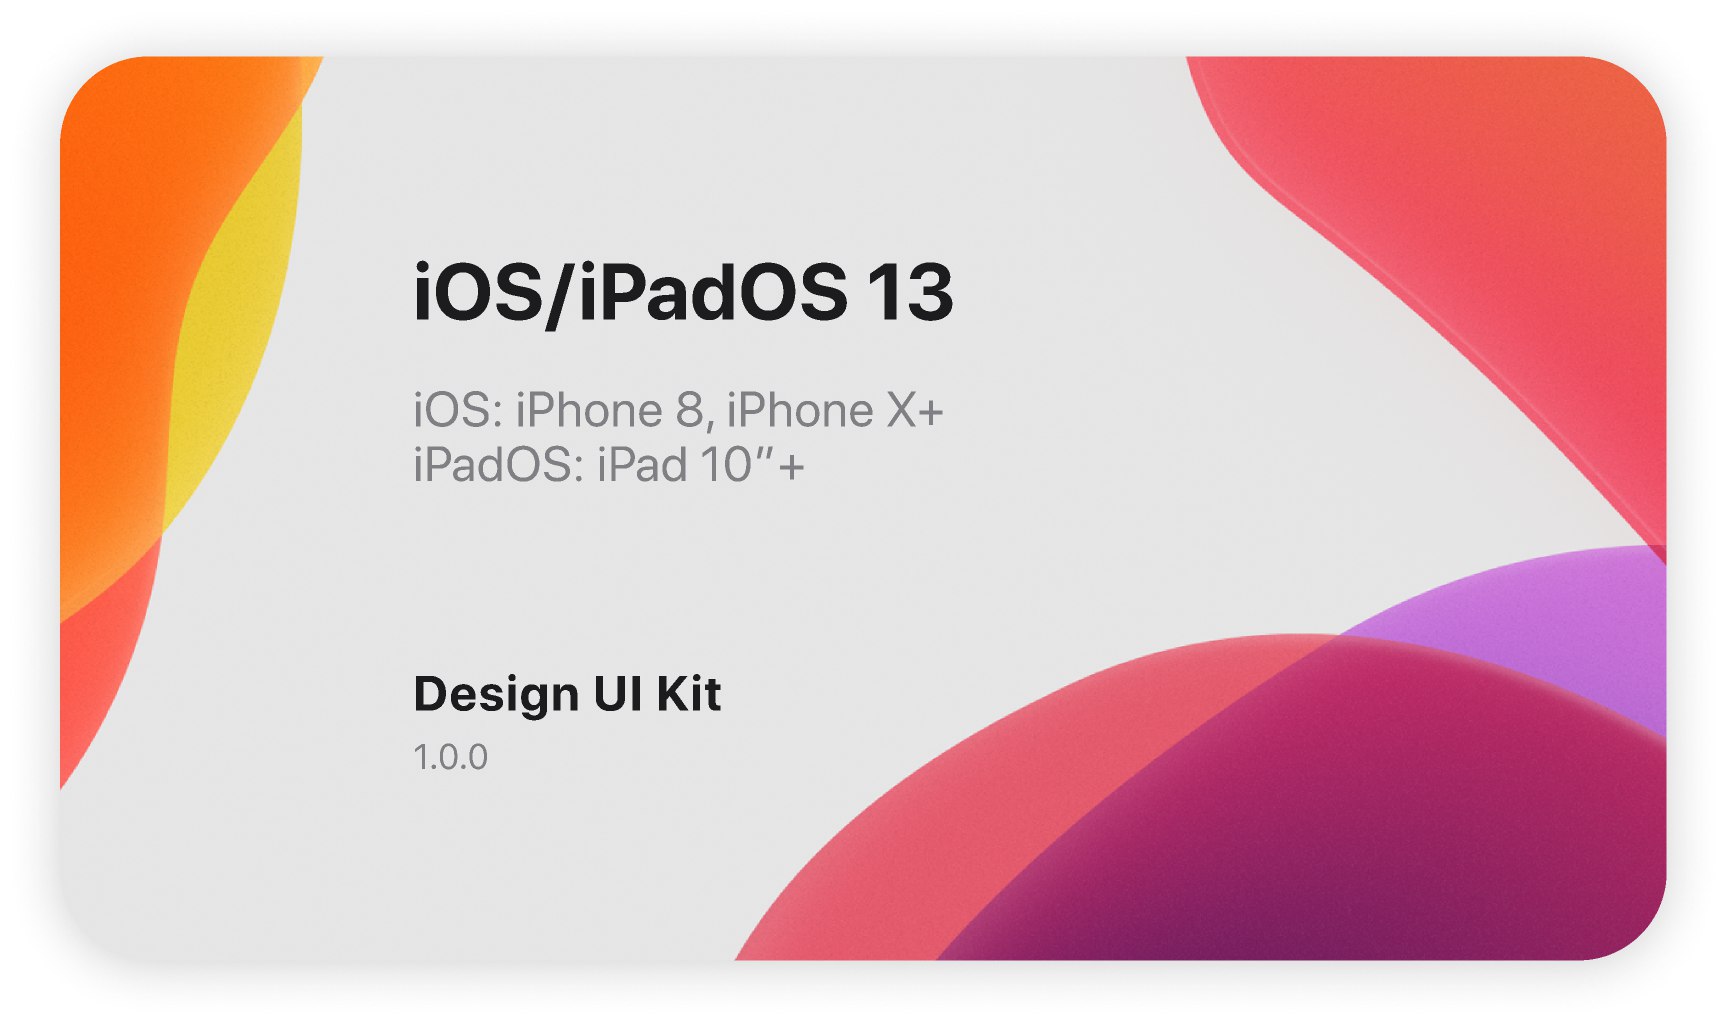Select the version number 1.0.0

coord(451,758)
